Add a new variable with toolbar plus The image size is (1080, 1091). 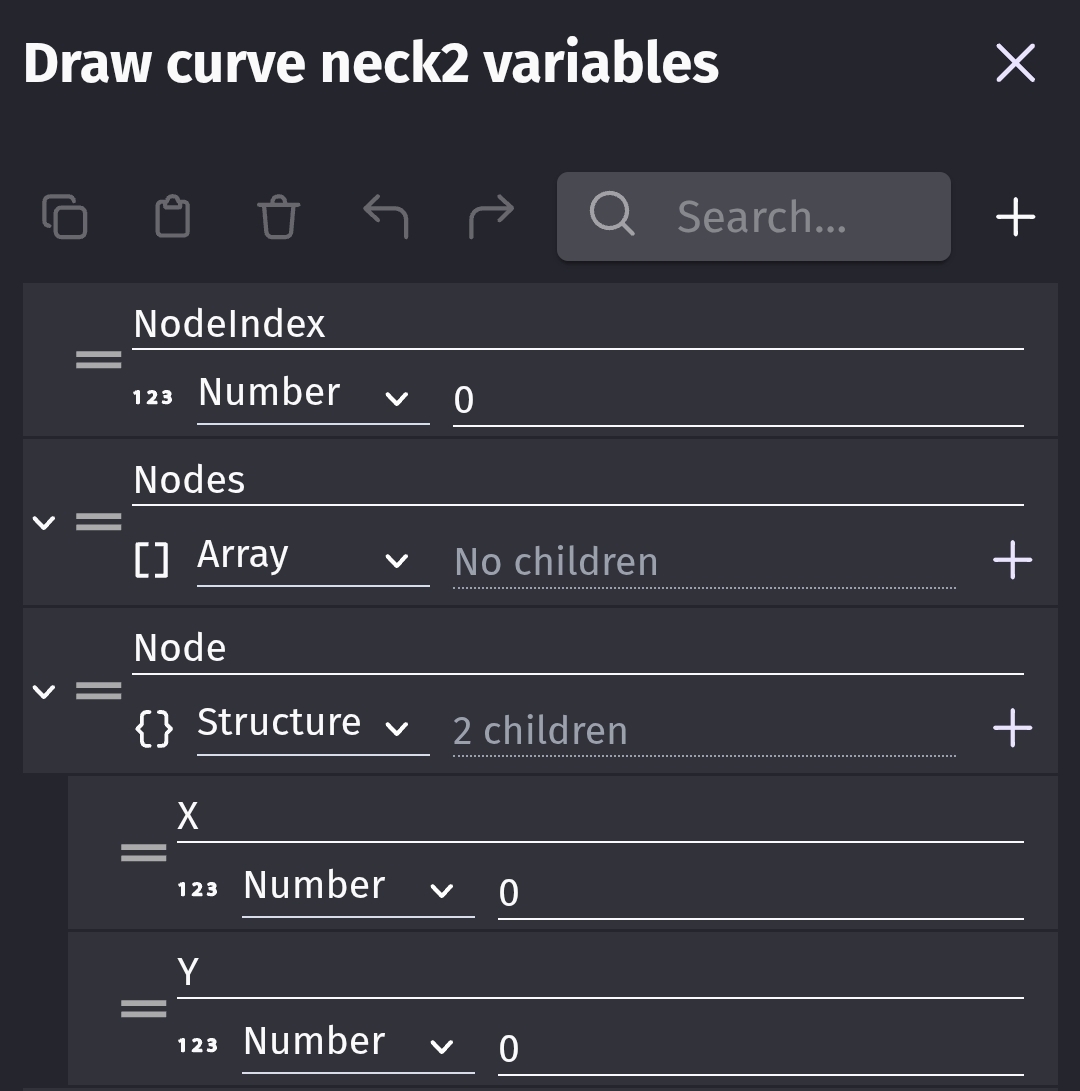click(1015, 217)
